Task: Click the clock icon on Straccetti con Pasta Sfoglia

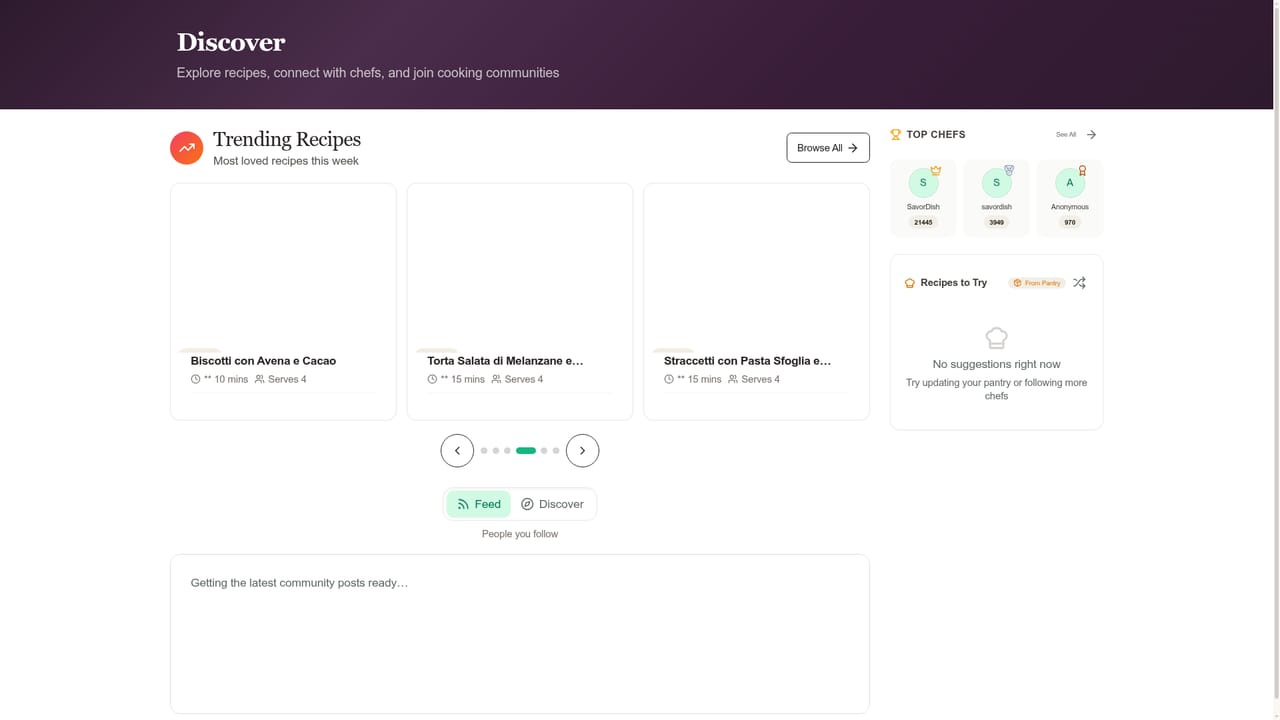Action: 669,379
